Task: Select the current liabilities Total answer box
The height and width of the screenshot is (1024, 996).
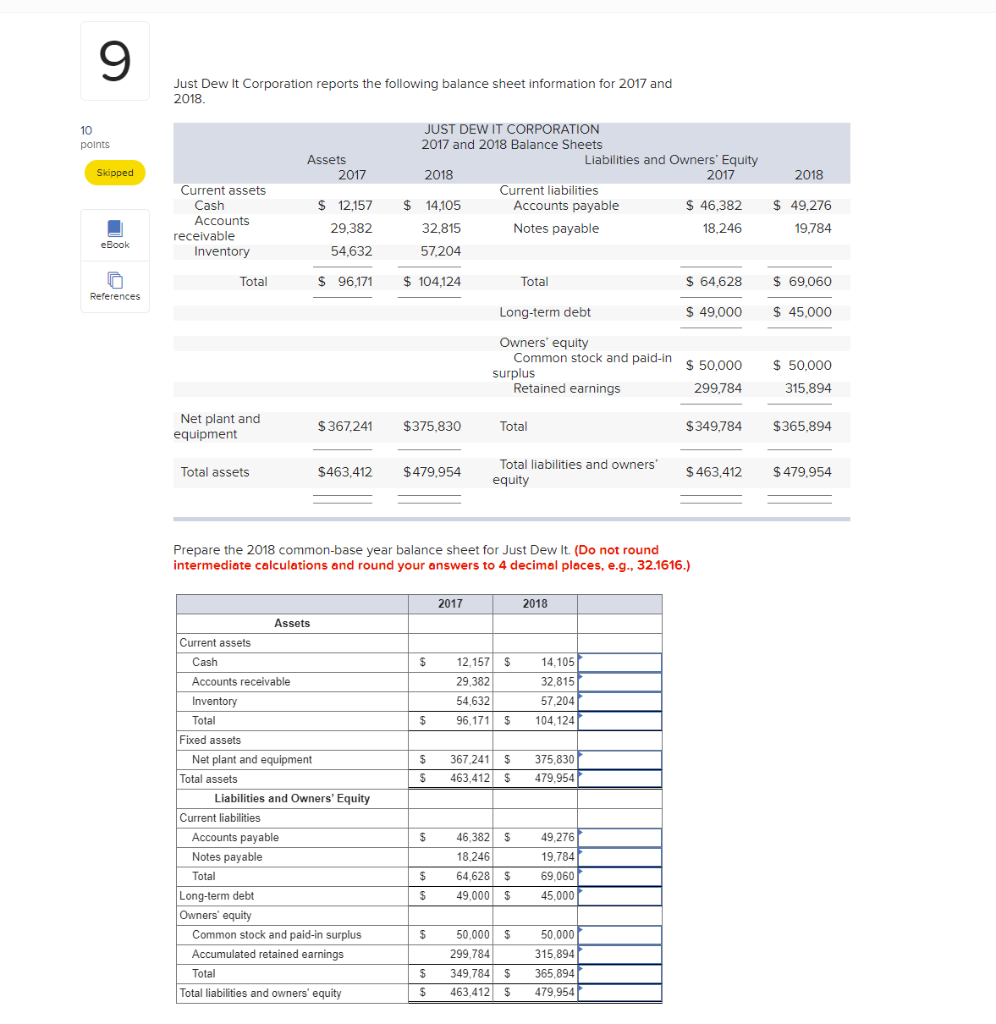Action: pyautogui.click(x=620, y=876)
